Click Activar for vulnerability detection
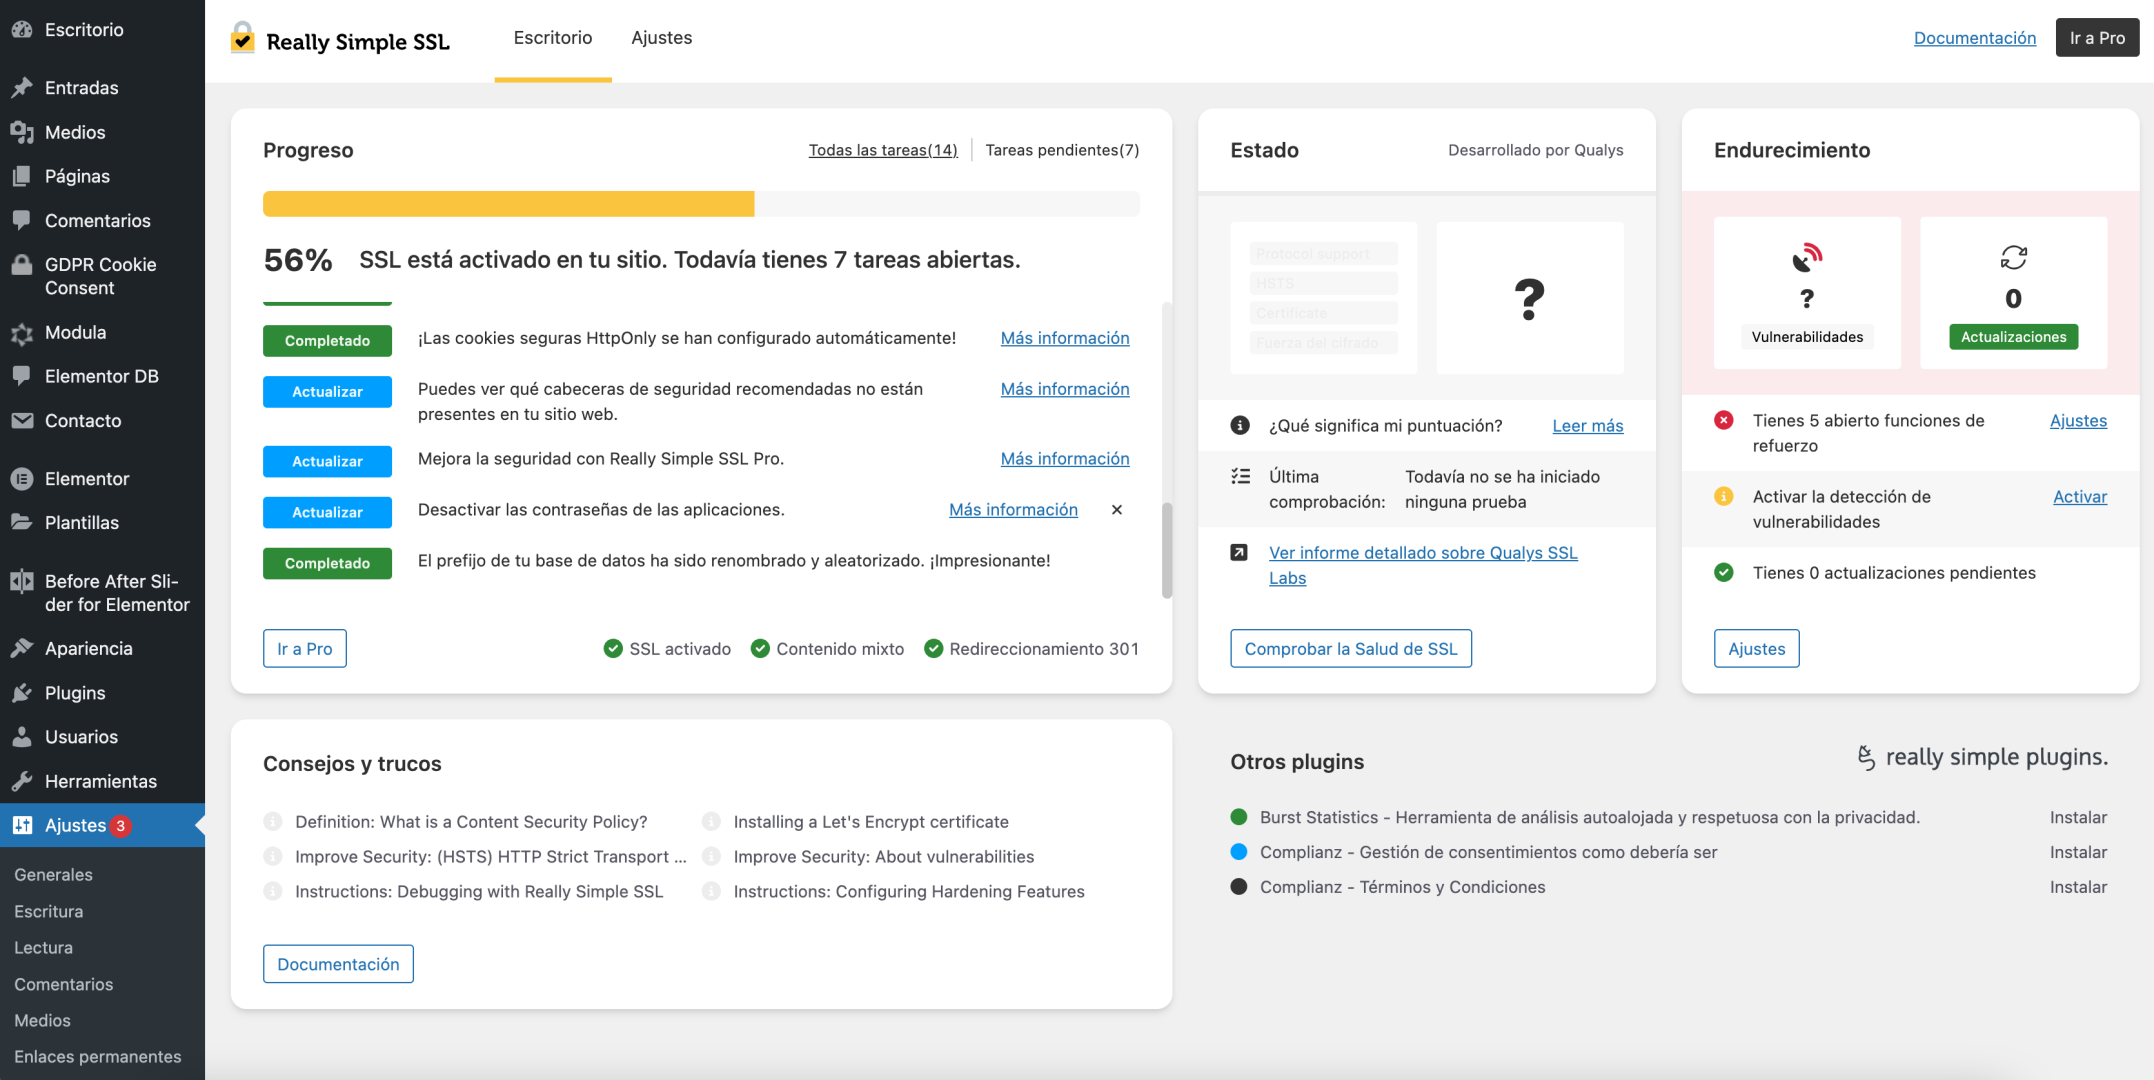 click(x=2080, y=497)
